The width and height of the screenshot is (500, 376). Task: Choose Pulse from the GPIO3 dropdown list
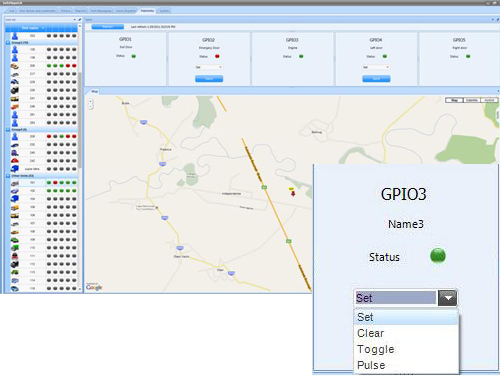click(x=406, y=365)
